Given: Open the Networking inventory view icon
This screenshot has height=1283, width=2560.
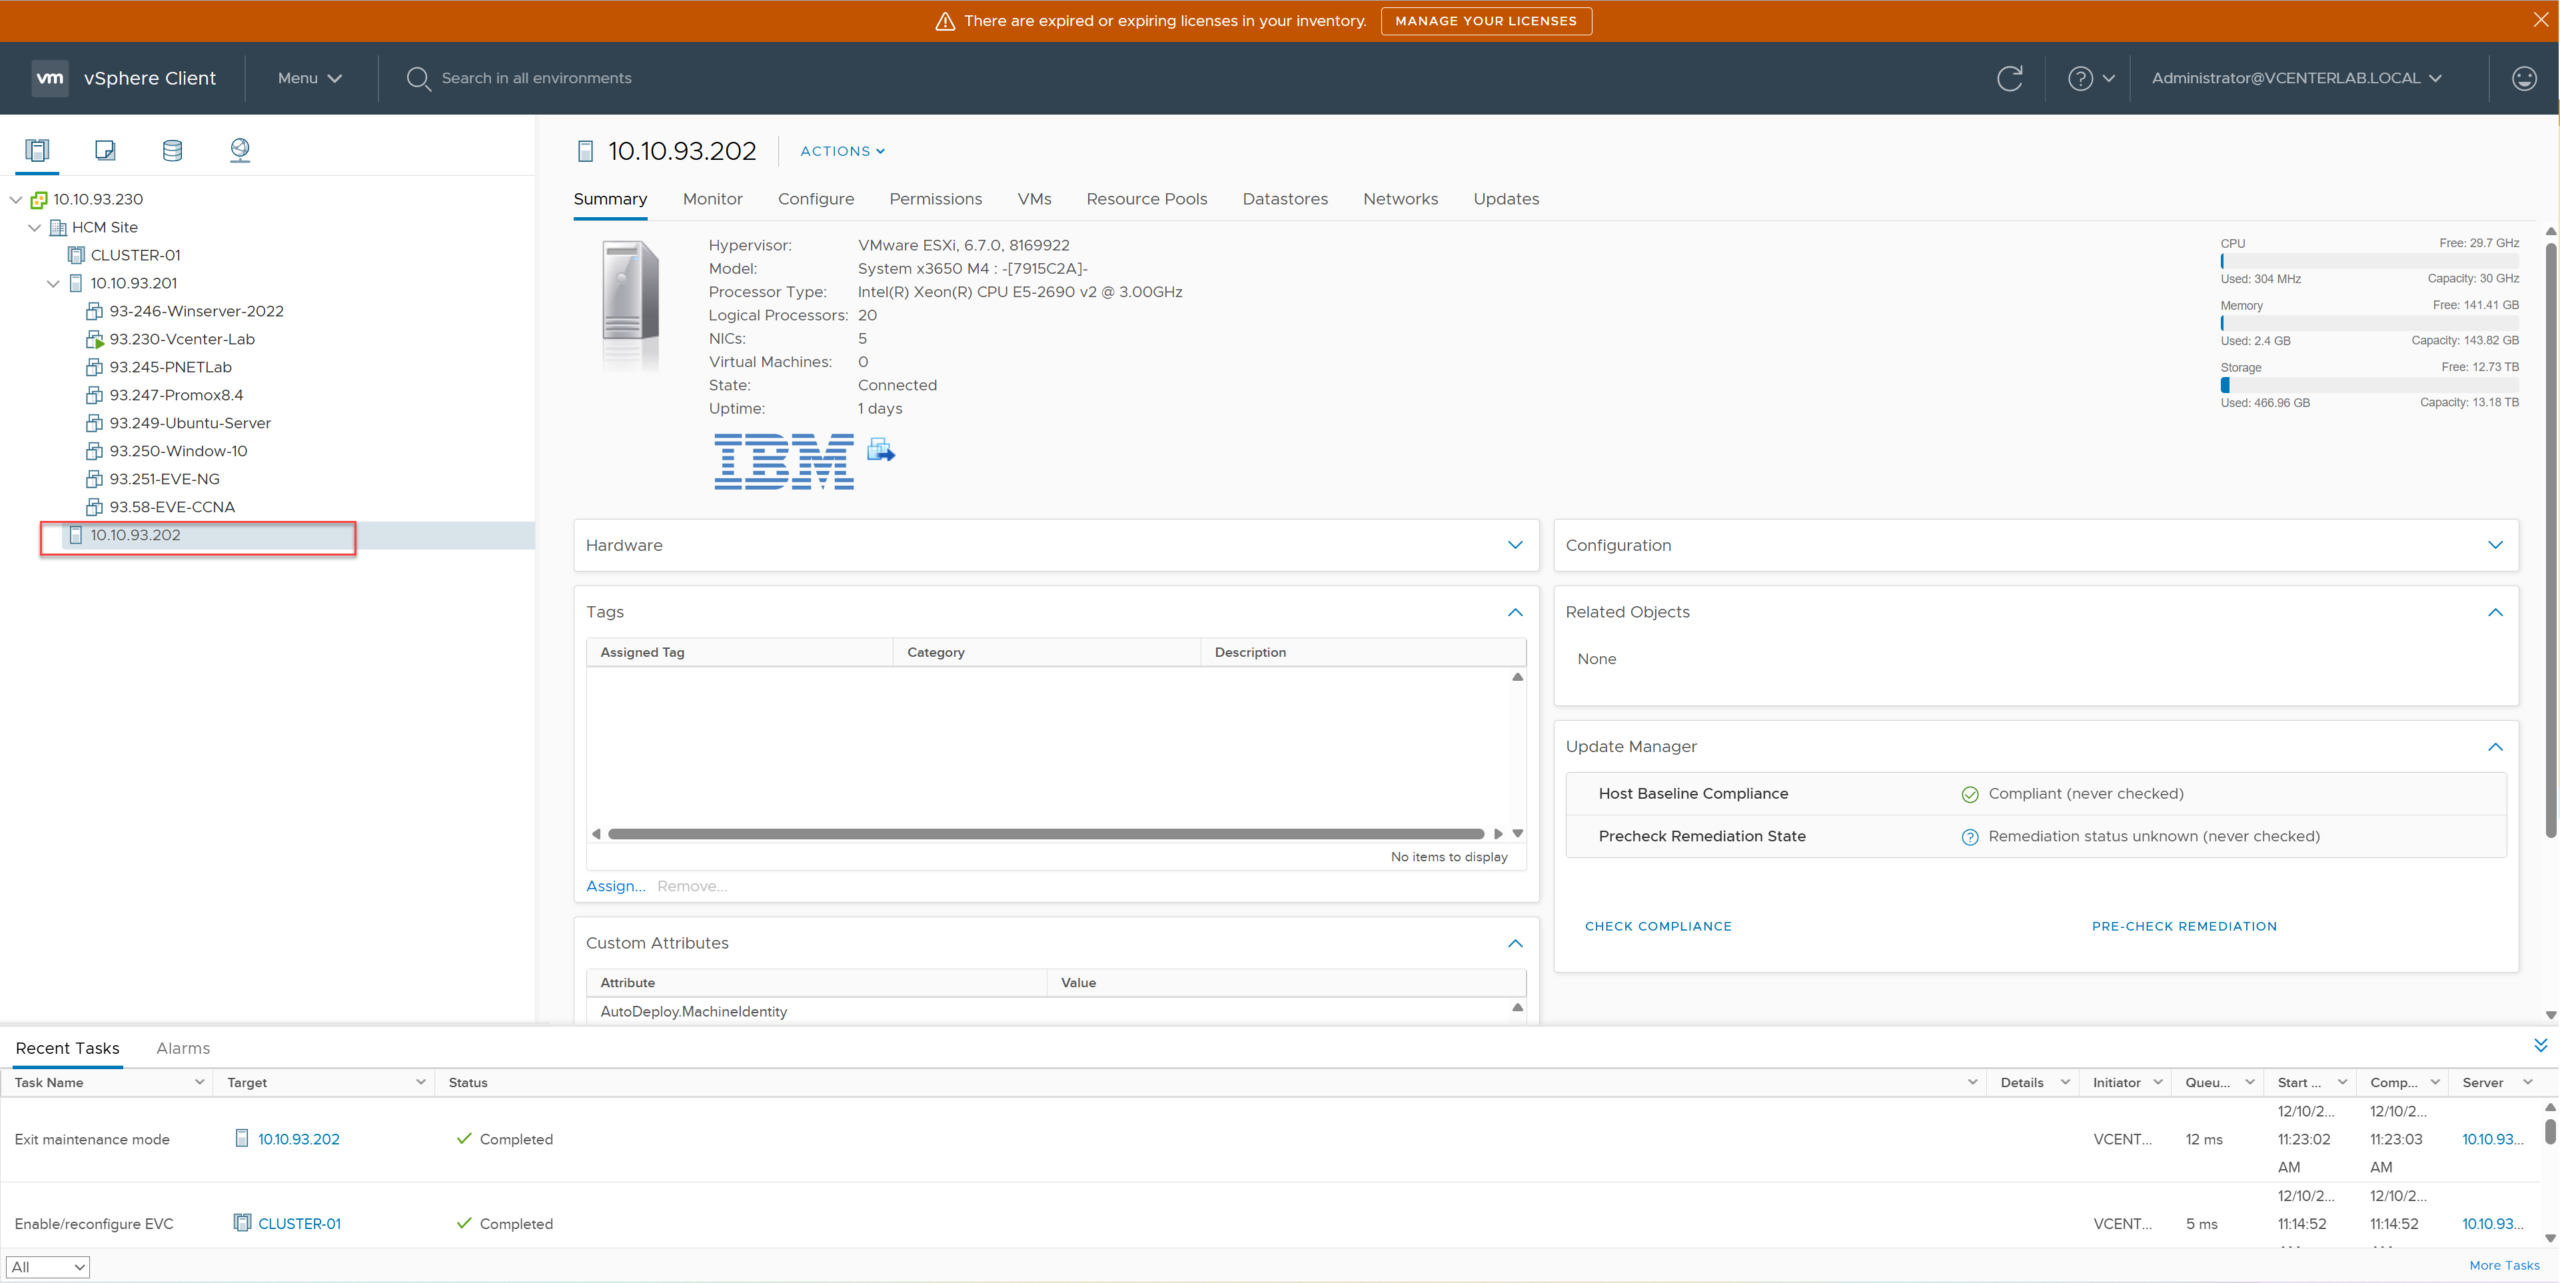Looking at the screenshot, I should point(240,150).
